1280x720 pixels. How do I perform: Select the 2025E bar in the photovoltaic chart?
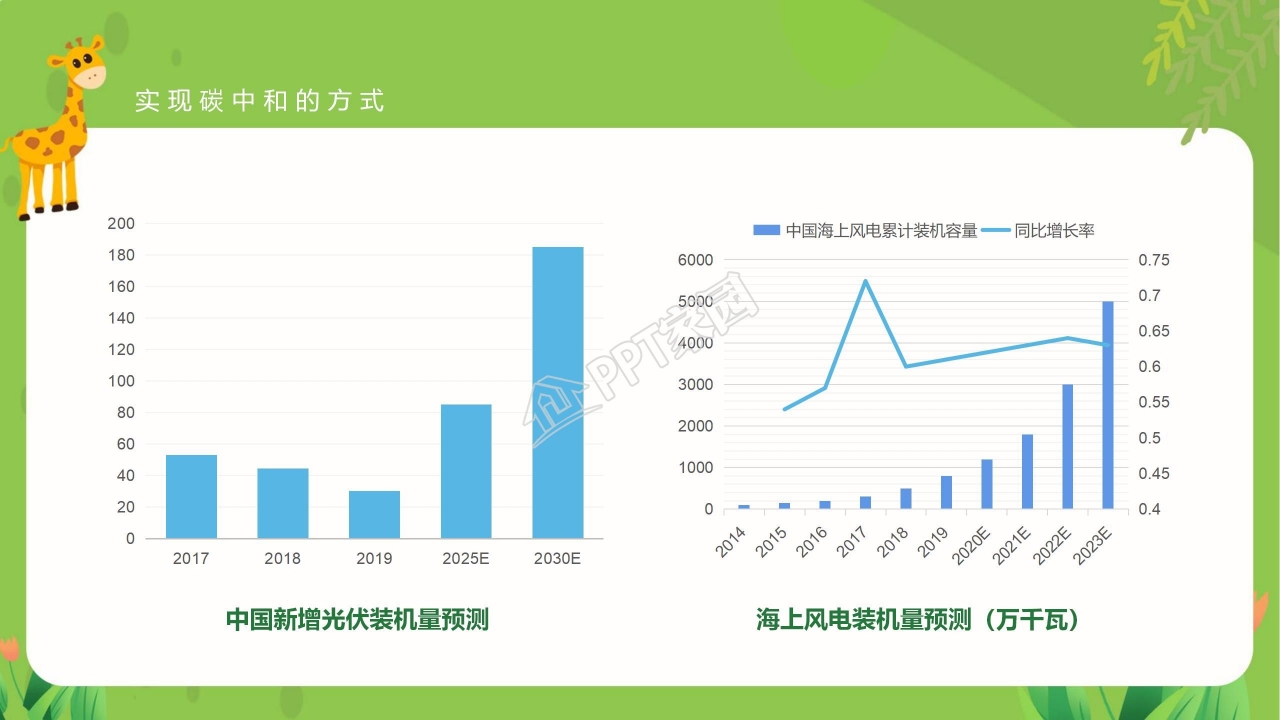coord(467,470)
